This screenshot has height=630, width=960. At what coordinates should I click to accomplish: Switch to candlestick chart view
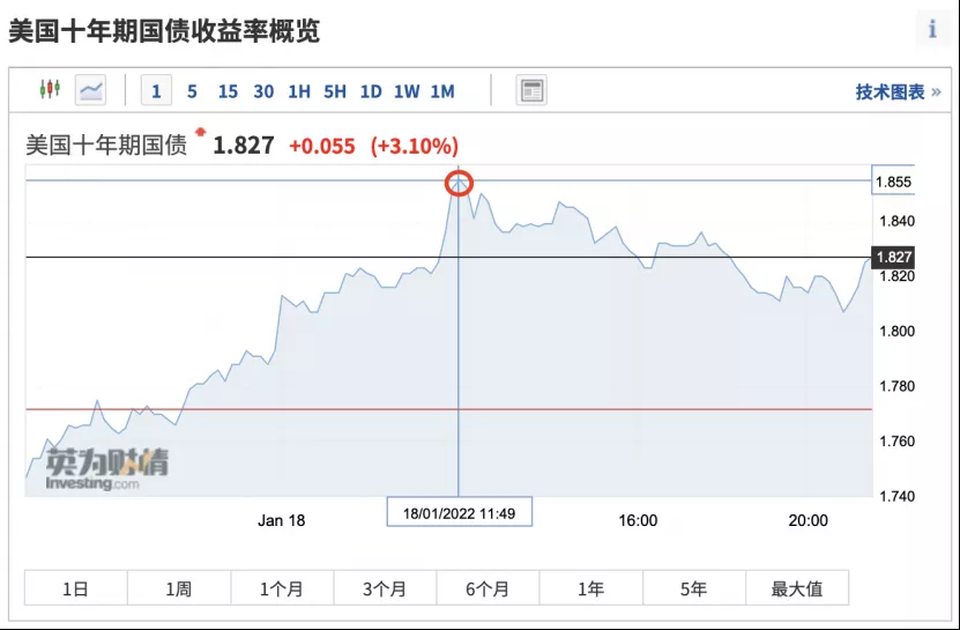point(50,90)
